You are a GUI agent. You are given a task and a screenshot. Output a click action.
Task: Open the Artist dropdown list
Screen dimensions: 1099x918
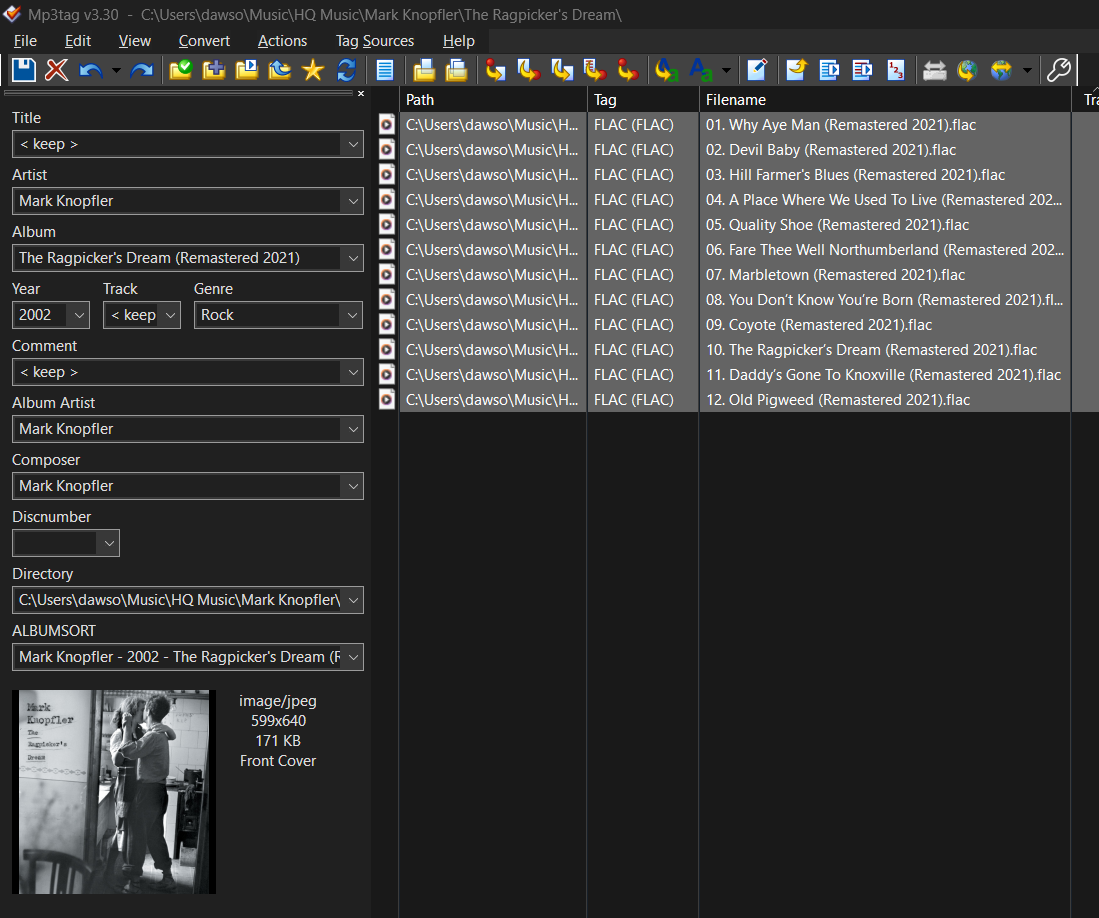(353, 201)
